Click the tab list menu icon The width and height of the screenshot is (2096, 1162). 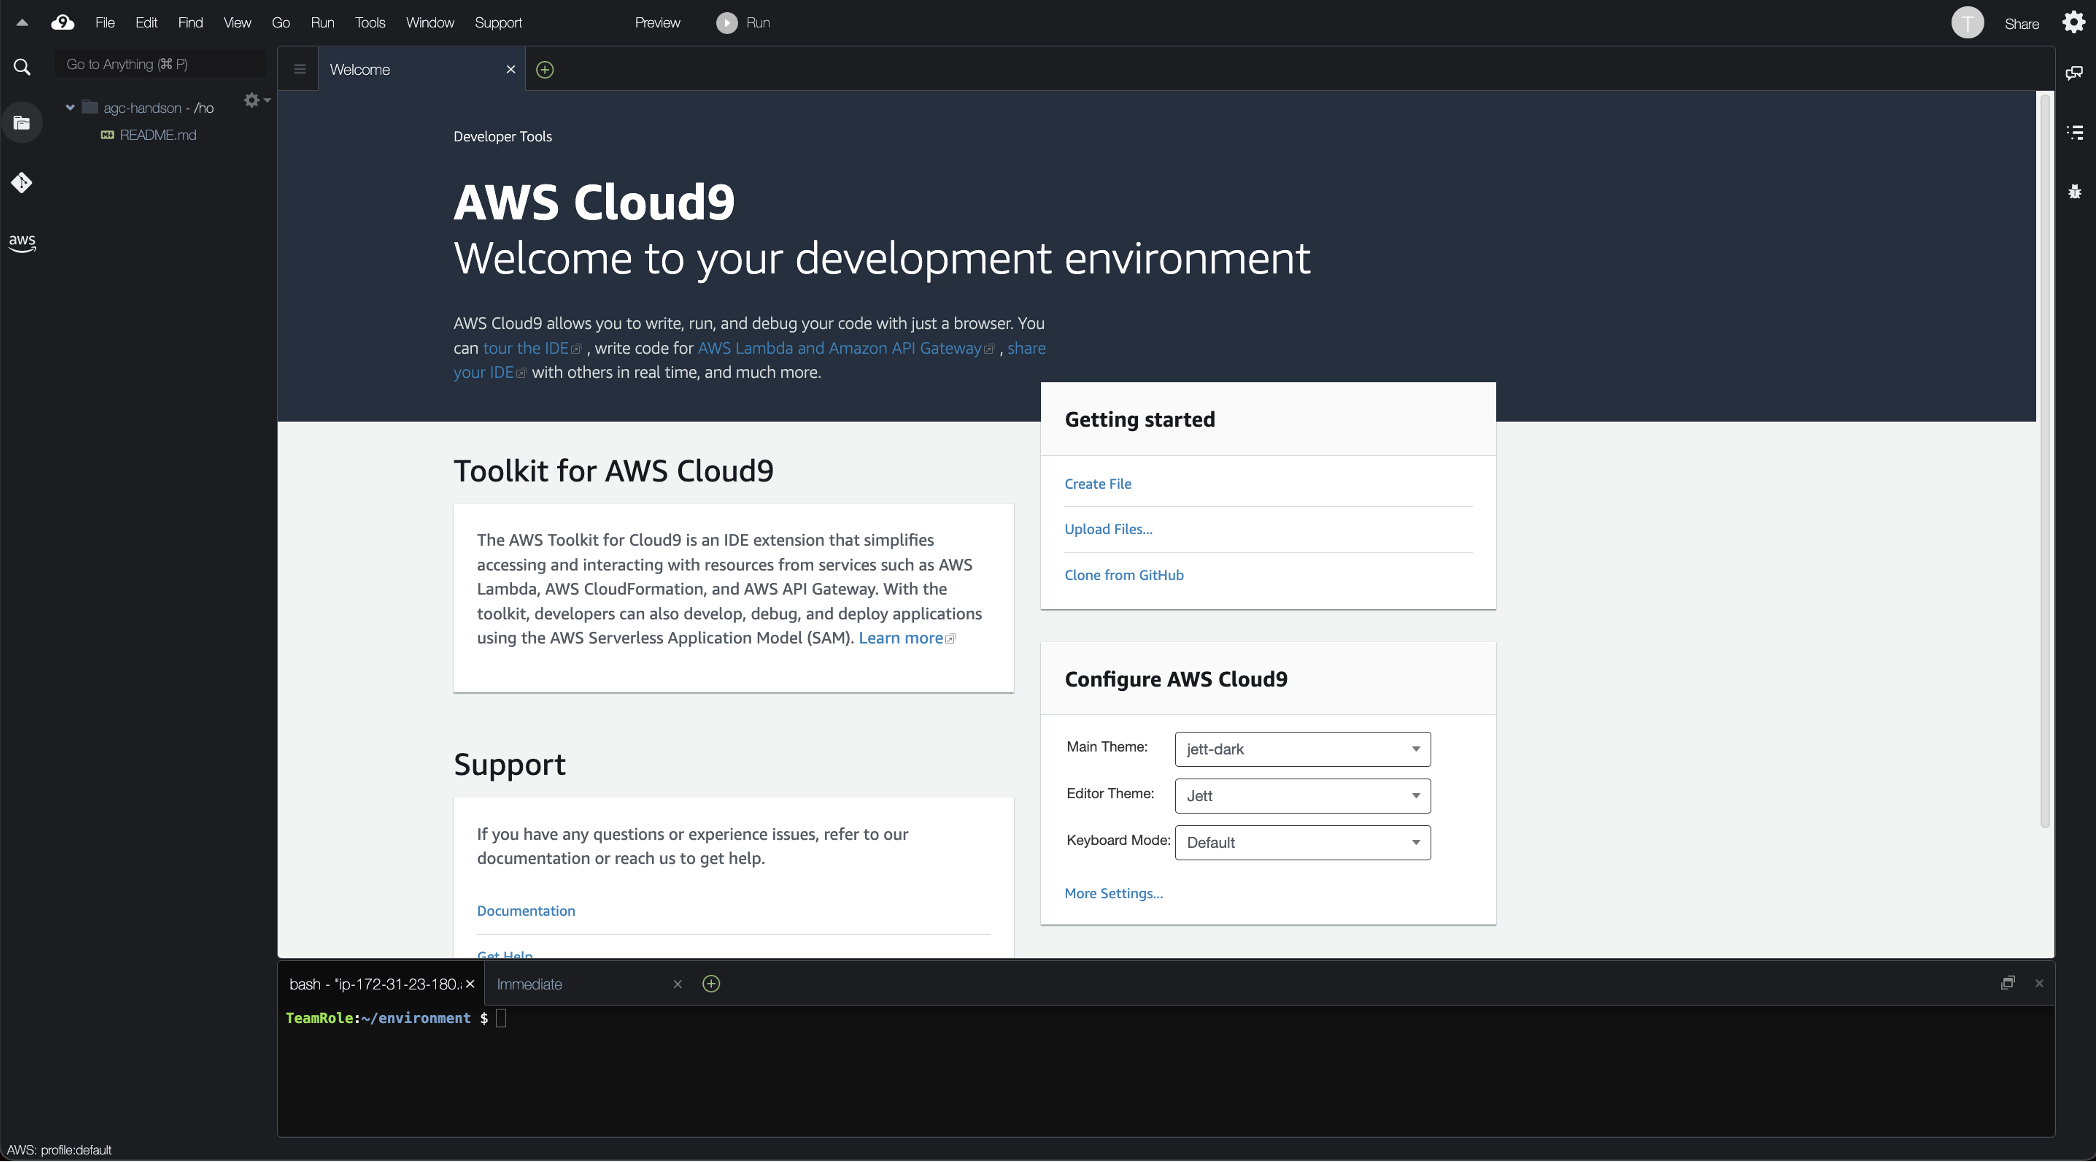[x=299, y=69]
